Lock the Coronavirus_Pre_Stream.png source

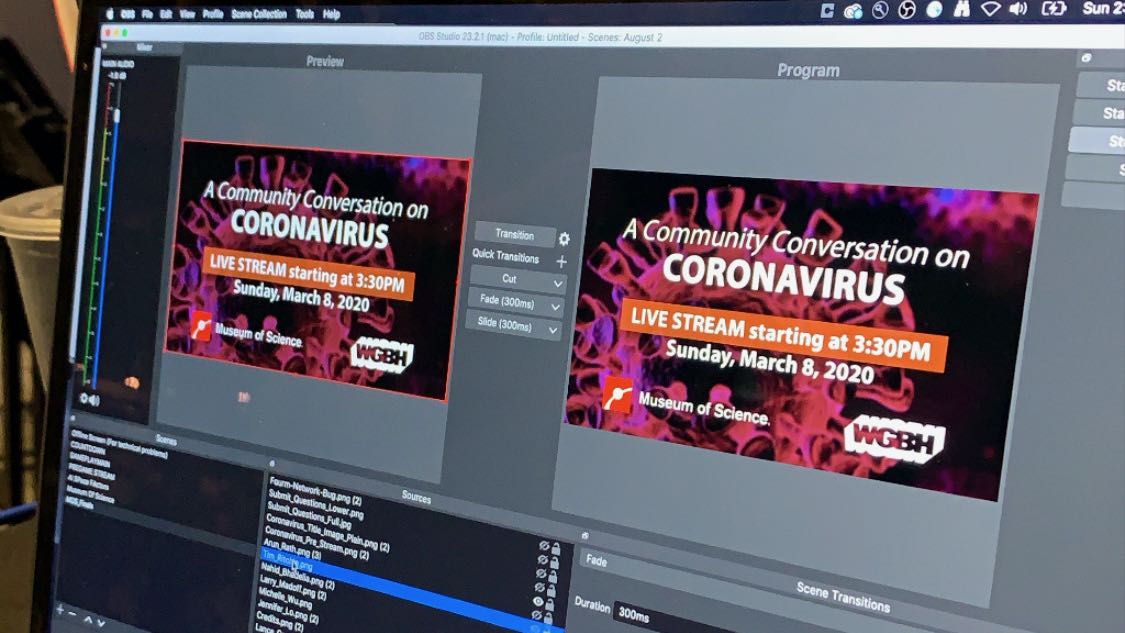pyautogui.click(x=550, y=605)
